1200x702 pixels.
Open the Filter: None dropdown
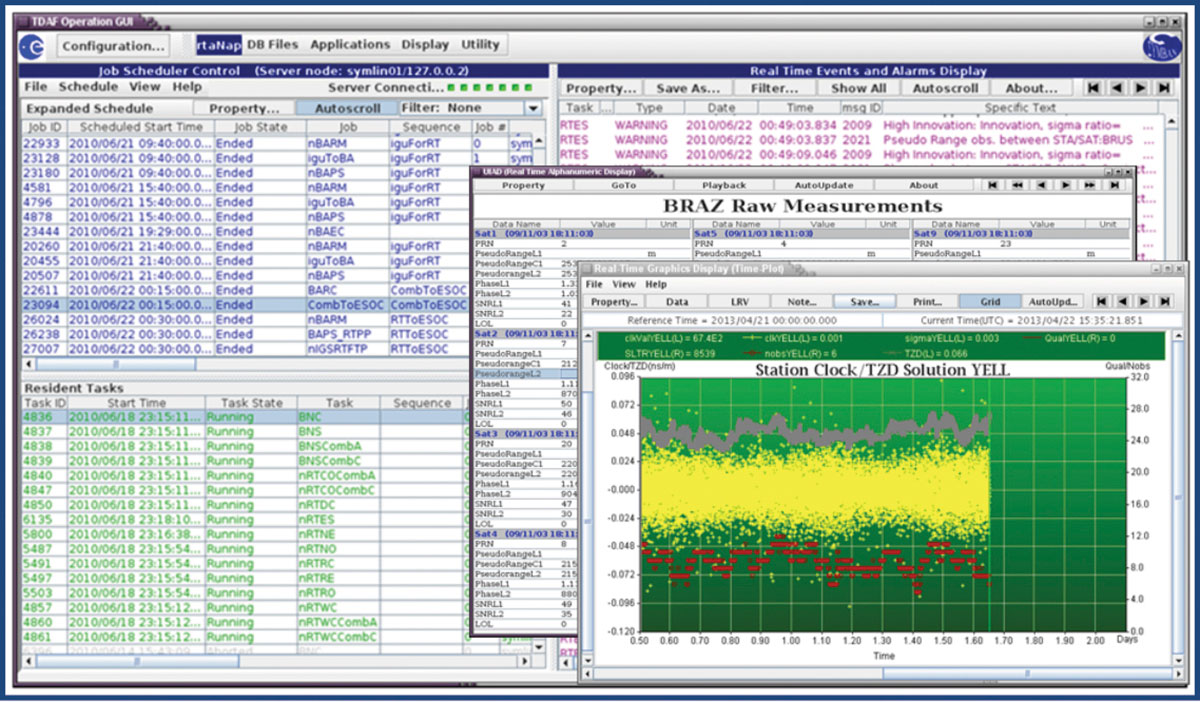[533, 108]
